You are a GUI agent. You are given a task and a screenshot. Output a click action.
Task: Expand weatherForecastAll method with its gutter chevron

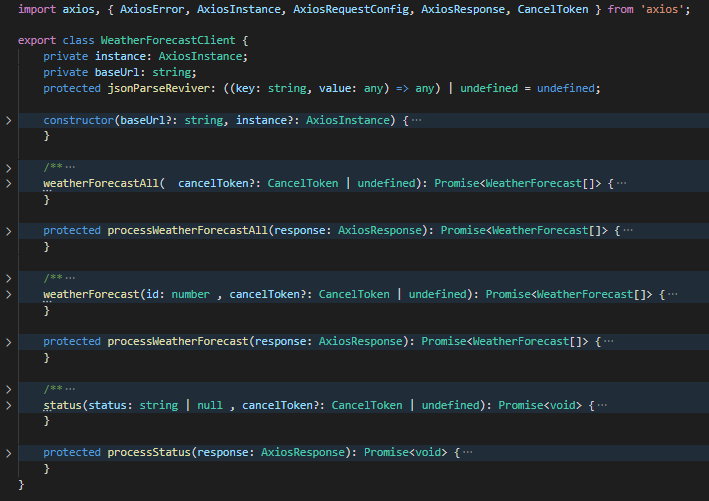pyautogui.click(x=9, y=184)
